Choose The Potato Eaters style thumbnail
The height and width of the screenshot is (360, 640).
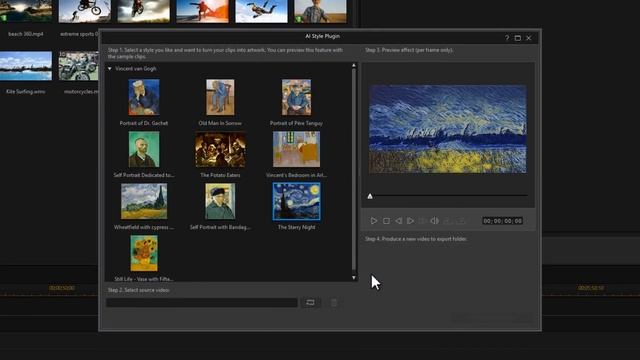coord(220,149)
